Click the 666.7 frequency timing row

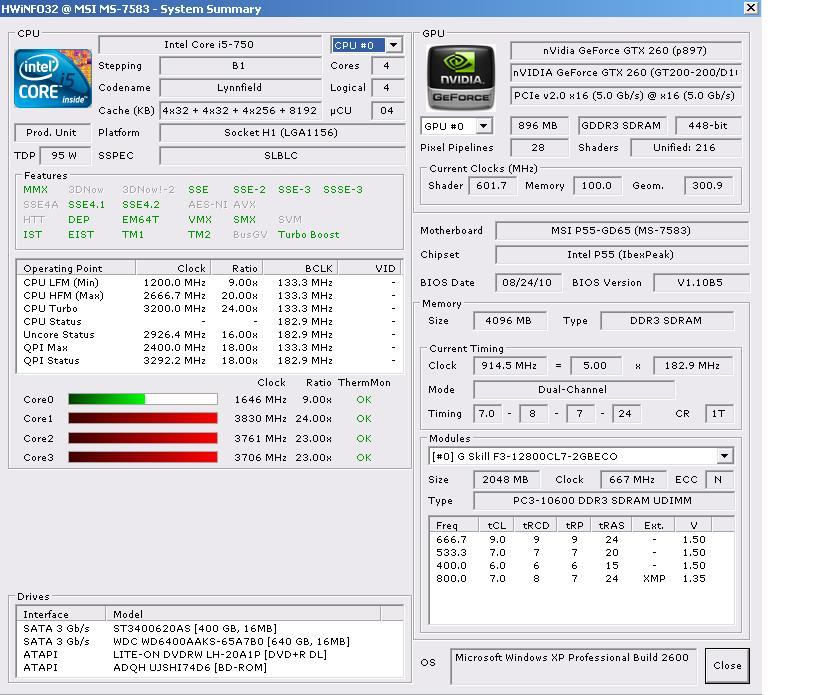click(x=581, y=540)
